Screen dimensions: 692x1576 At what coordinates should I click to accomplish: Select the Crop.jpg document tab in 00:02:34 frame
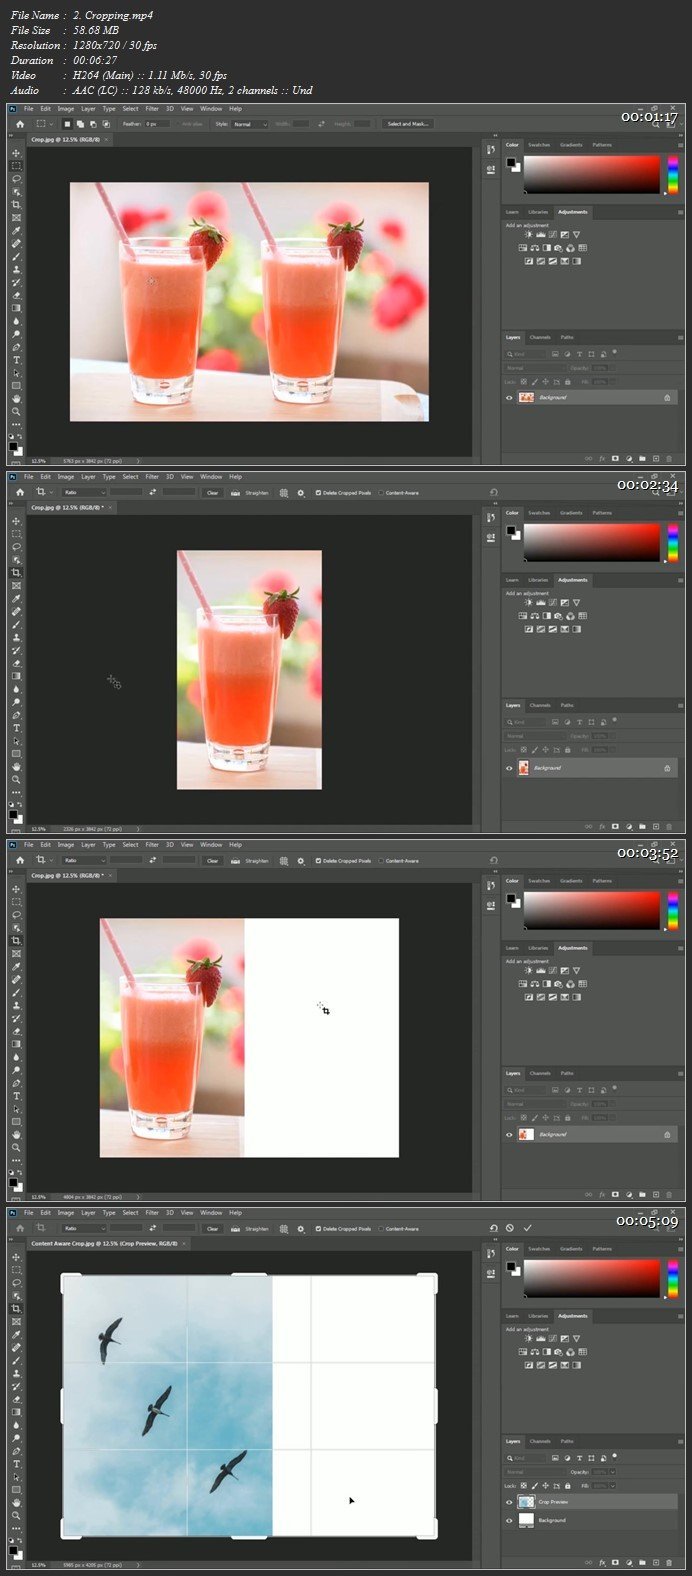pyautogui.click(x=70, y=508)
